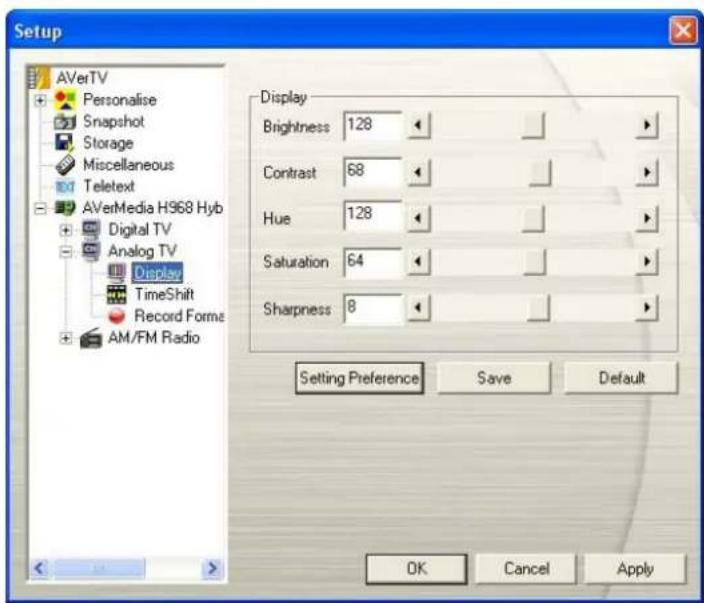Click the Saturation slider thumb
Viewport: 704px width, 603px height.
click(535, 262)
